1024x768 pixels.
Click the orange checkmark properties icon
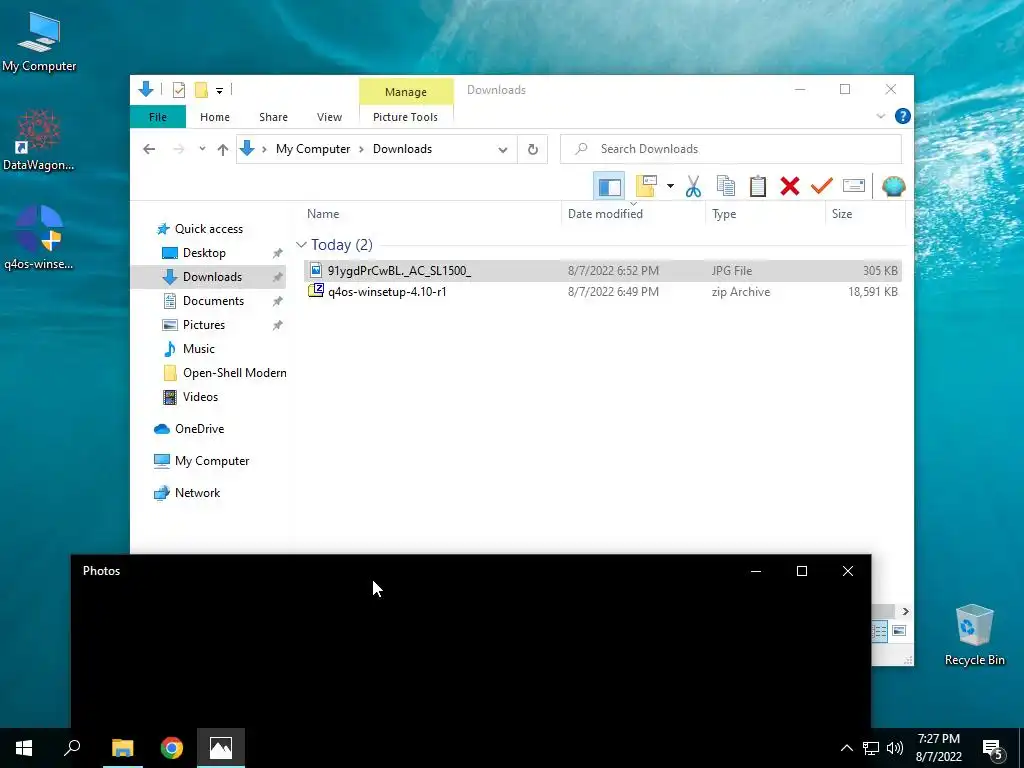[x=822, y=186]
